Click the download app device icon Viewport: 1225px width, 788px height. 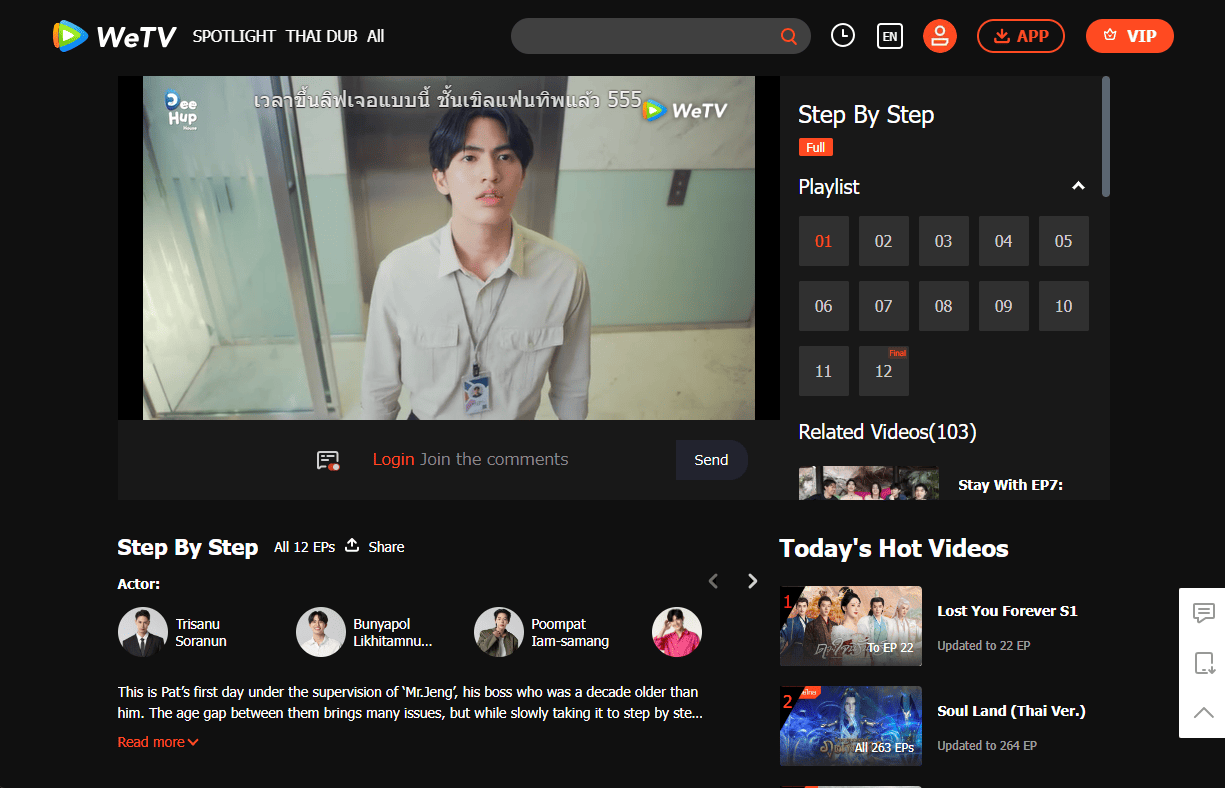click(x=1204, y=663)
